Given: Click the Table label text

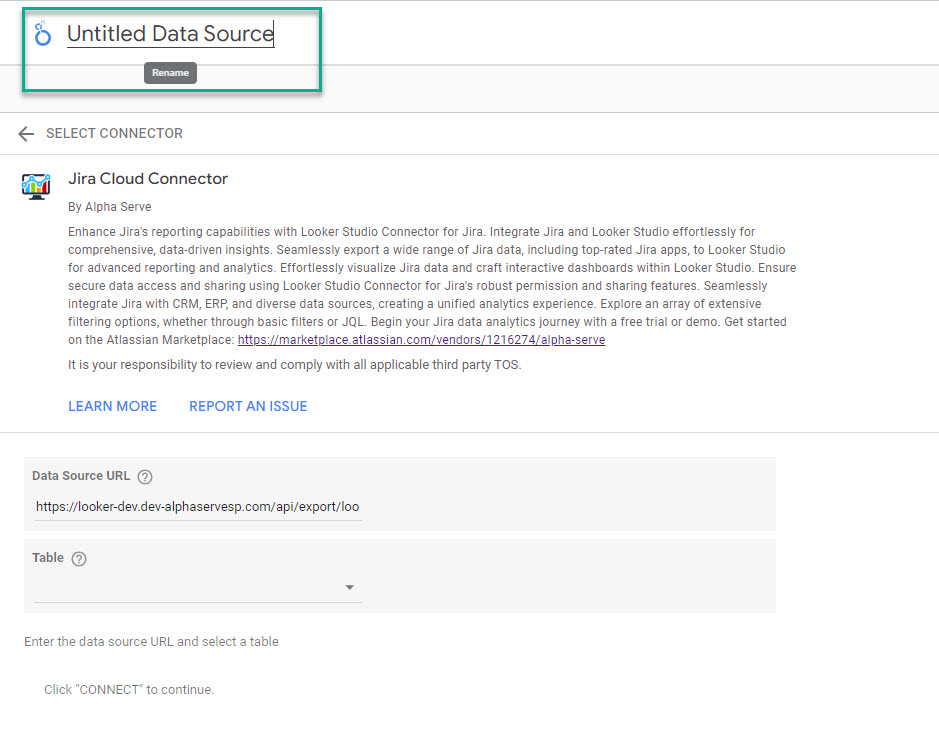Looking at the screenshot, I should coord(48,558).
